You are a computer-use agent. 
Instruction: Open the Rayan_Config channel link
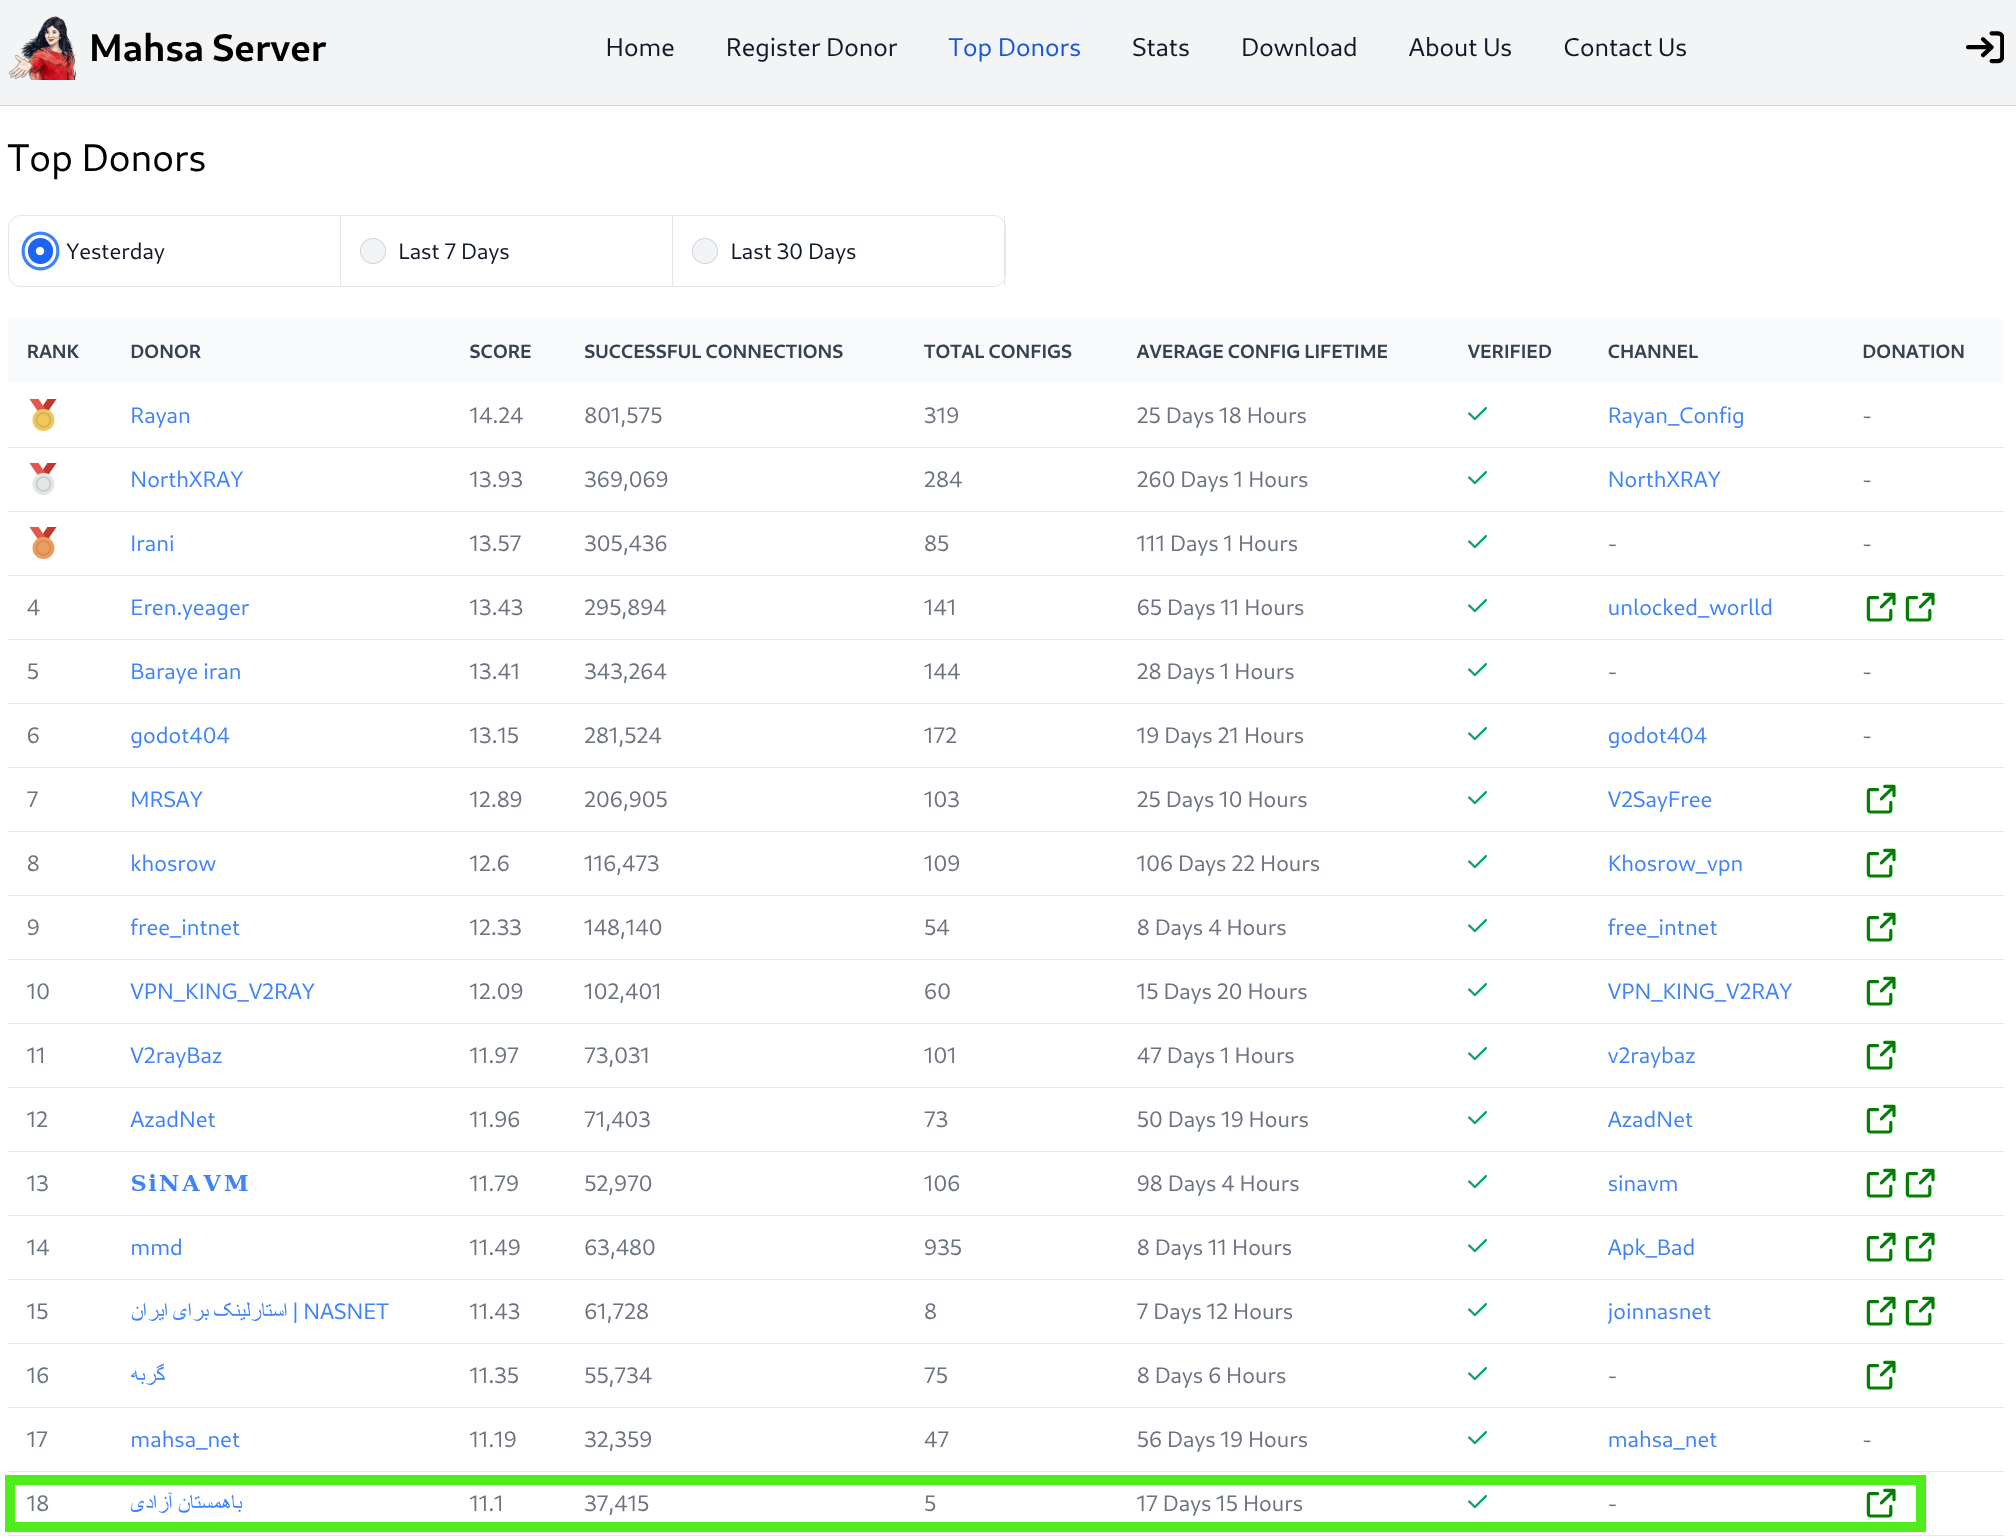click(1675, 415)
